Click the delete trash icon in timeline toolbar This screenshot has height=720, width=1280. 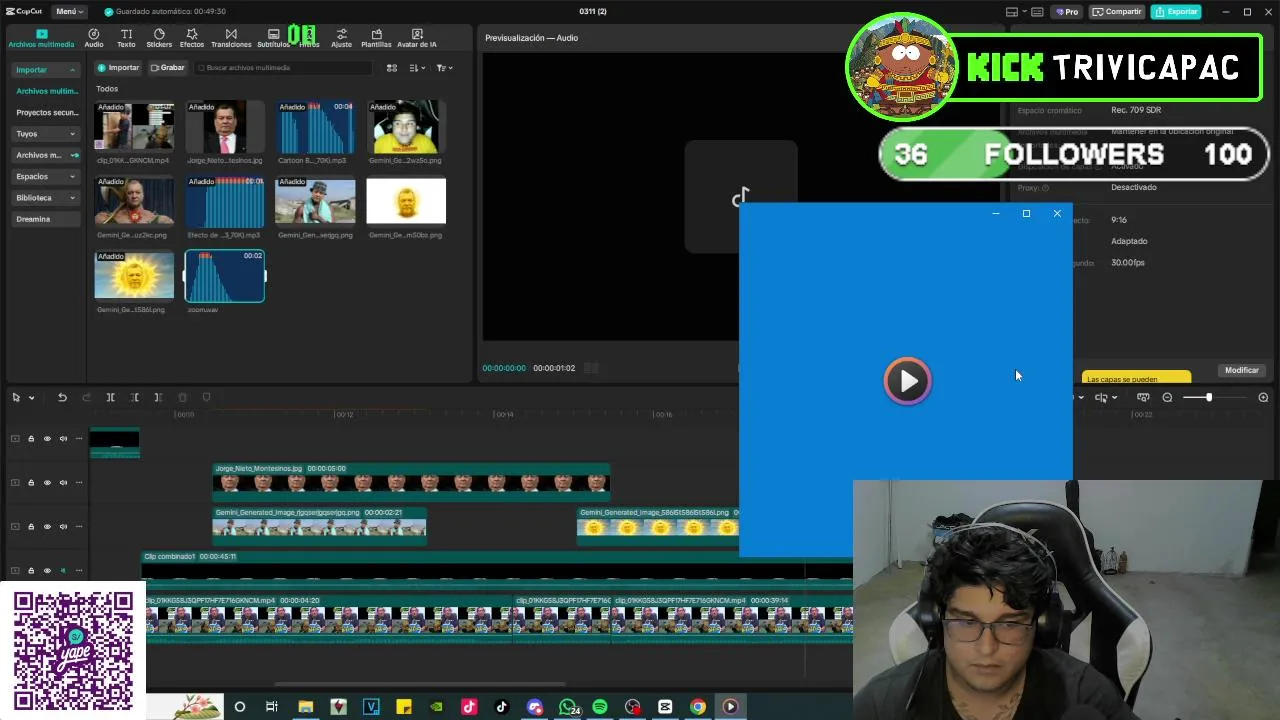point(182,397)
